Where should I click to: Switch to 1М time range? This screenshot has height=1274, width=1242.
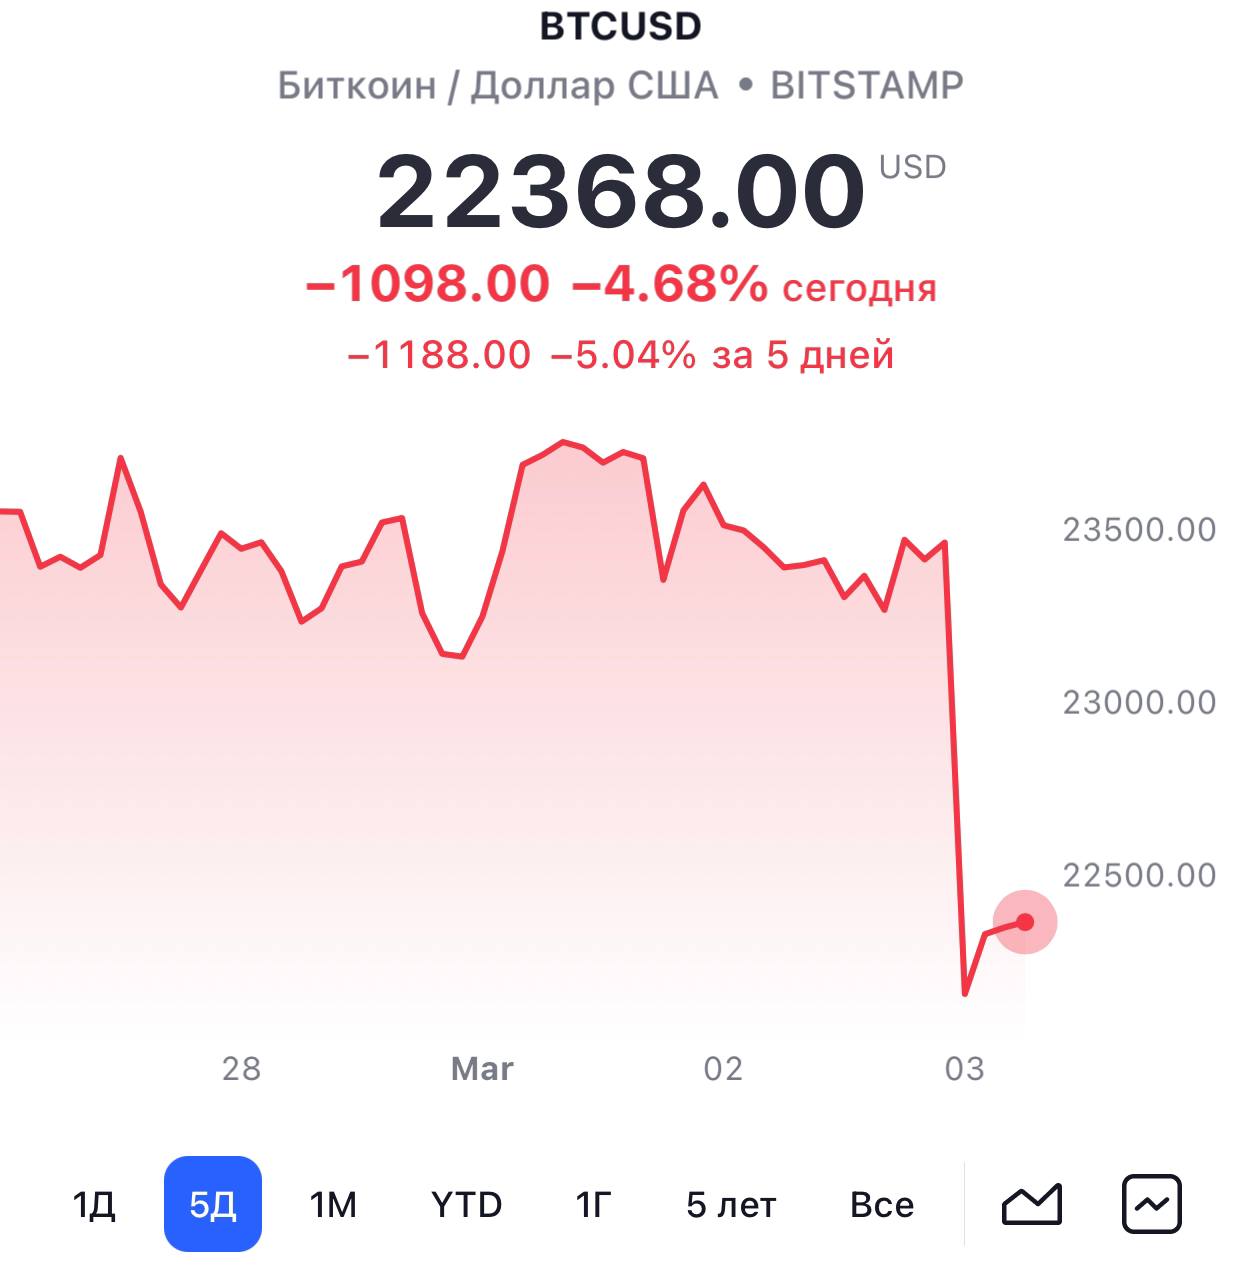click(x=333, y=1205)
